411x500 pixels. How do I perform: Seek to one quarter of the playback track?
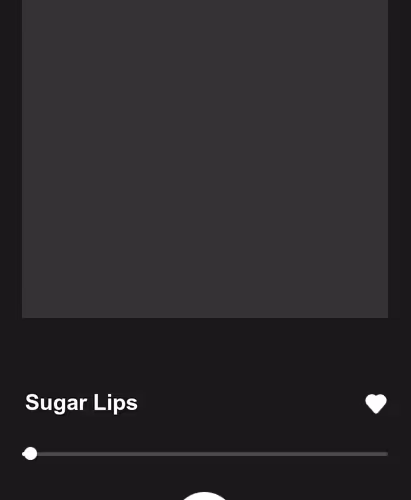pyautogui.click(x=113, y=454)
